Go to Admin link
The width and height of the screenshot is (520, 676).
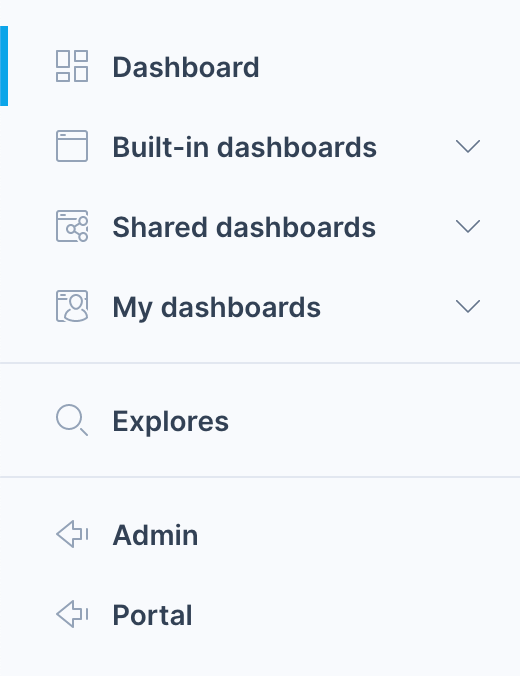[x=155, y=535]
